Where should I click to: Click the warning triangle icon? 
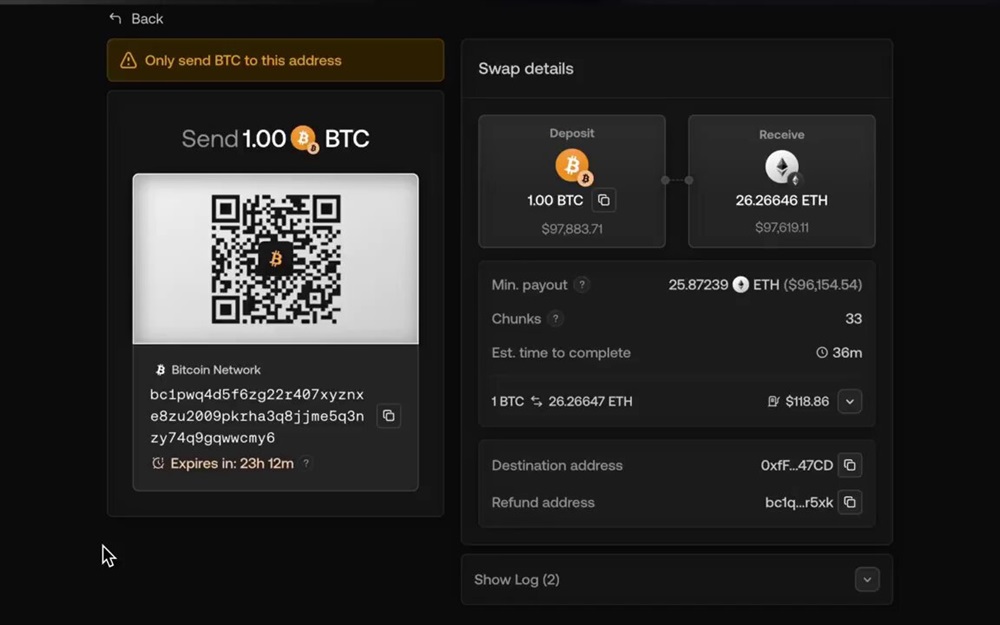point(128,61)
